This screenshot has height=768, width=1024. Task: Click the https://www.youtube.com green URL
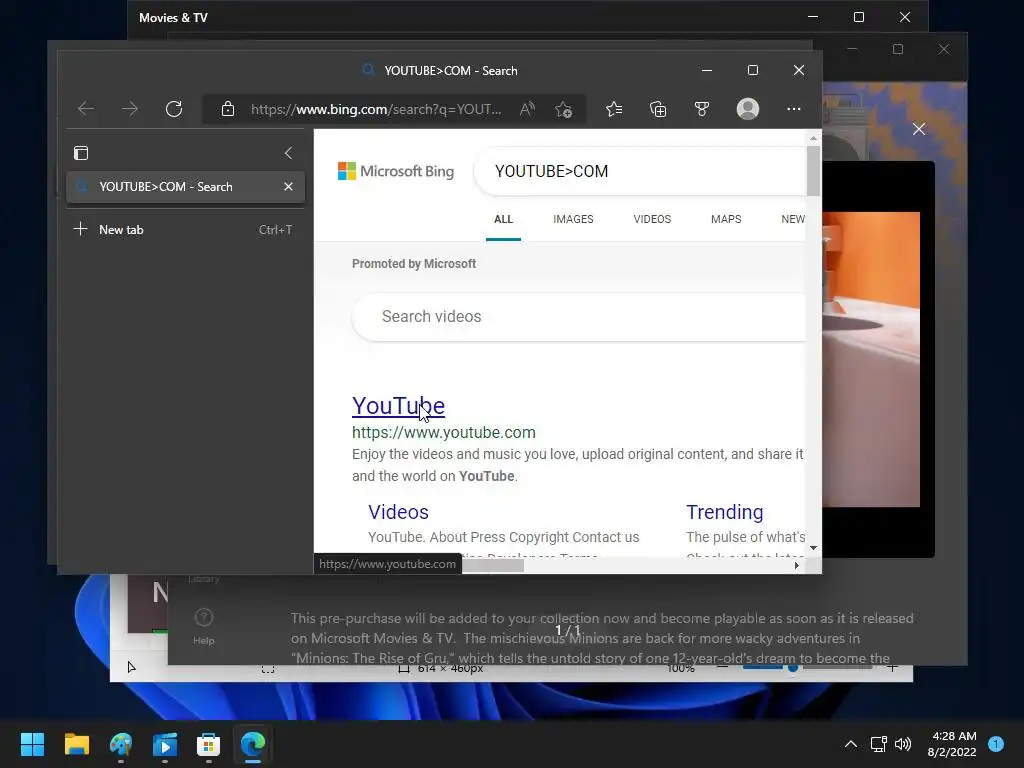coord(443,432)
